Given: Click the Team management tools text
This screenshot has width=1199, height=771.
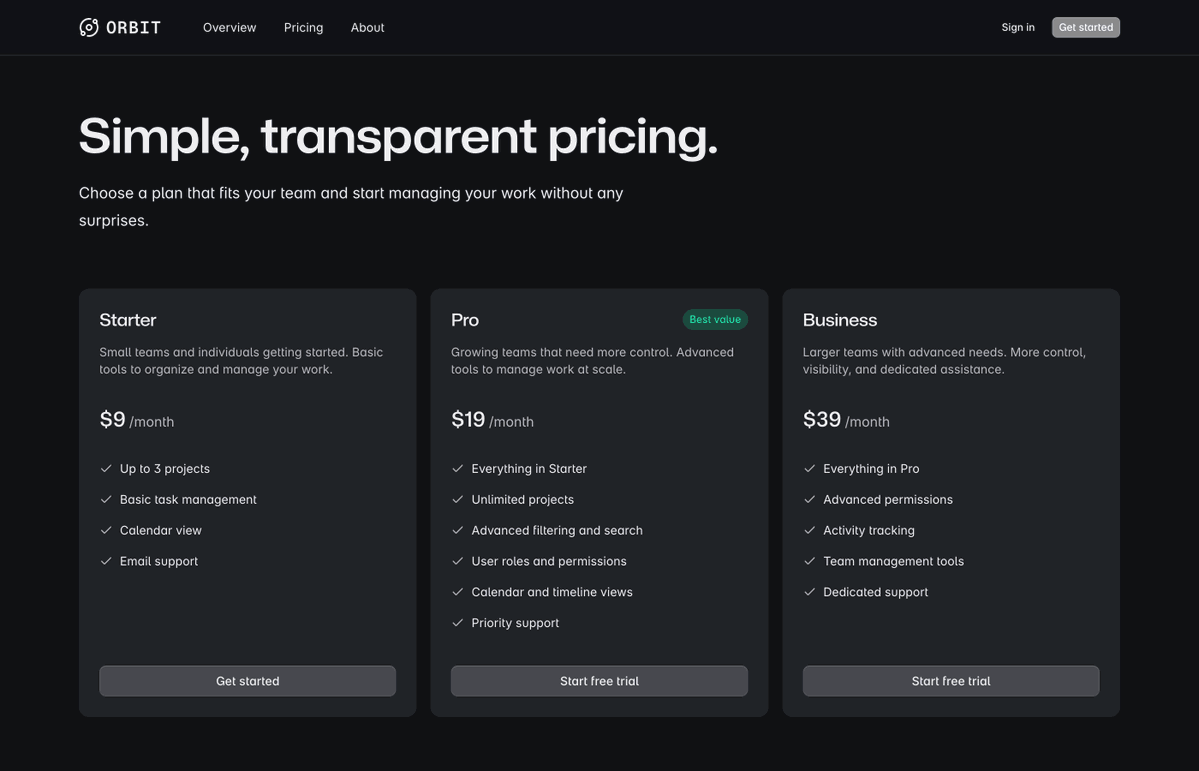Looking at the screenshot, I should click(894, 561).
